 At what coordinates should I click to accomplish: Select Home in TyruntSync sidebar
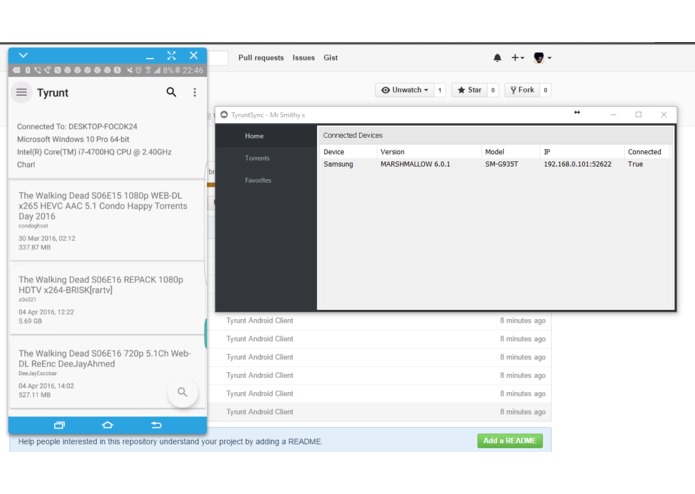pos(266,136)
